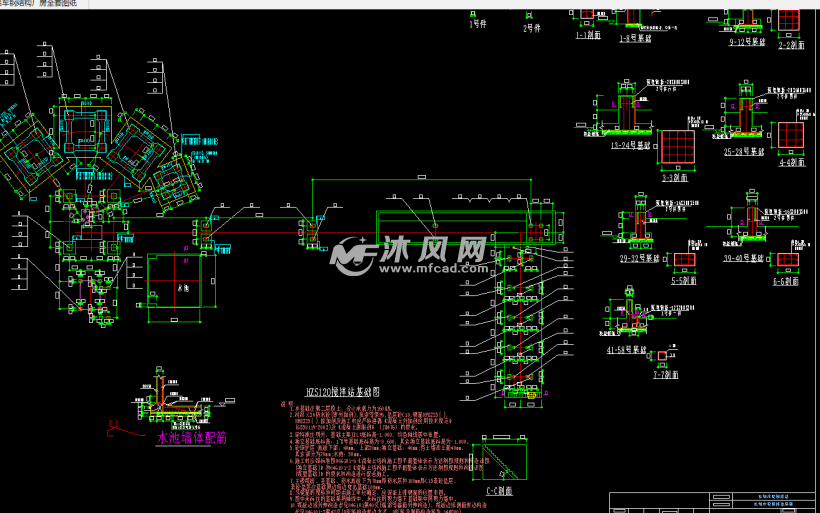Viewport: 820px width, 513px height.
Task: Click the red grid of the 4-4 section
Action: click(x=791, y=135)
